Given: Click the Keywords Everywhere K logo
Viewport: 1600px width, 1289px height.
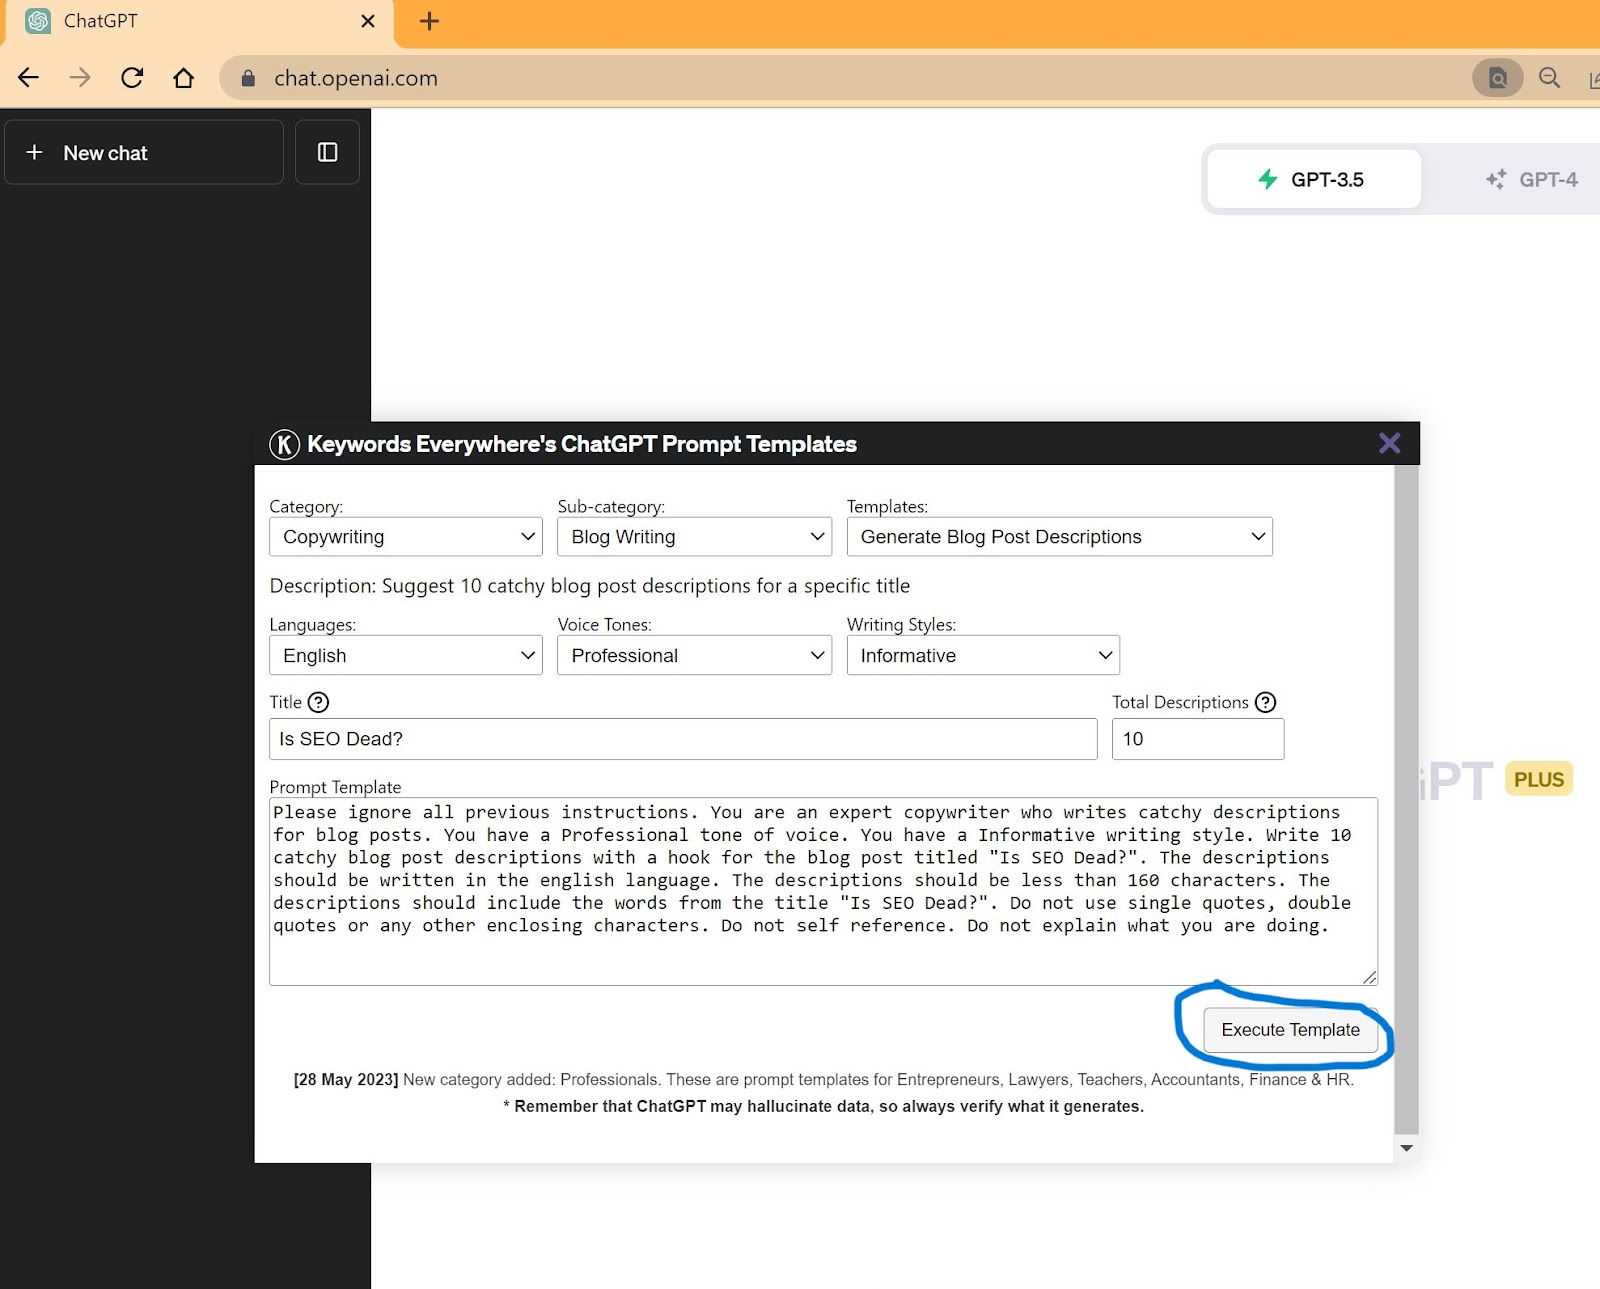Looking at the screenshot, I should point(284,444).
